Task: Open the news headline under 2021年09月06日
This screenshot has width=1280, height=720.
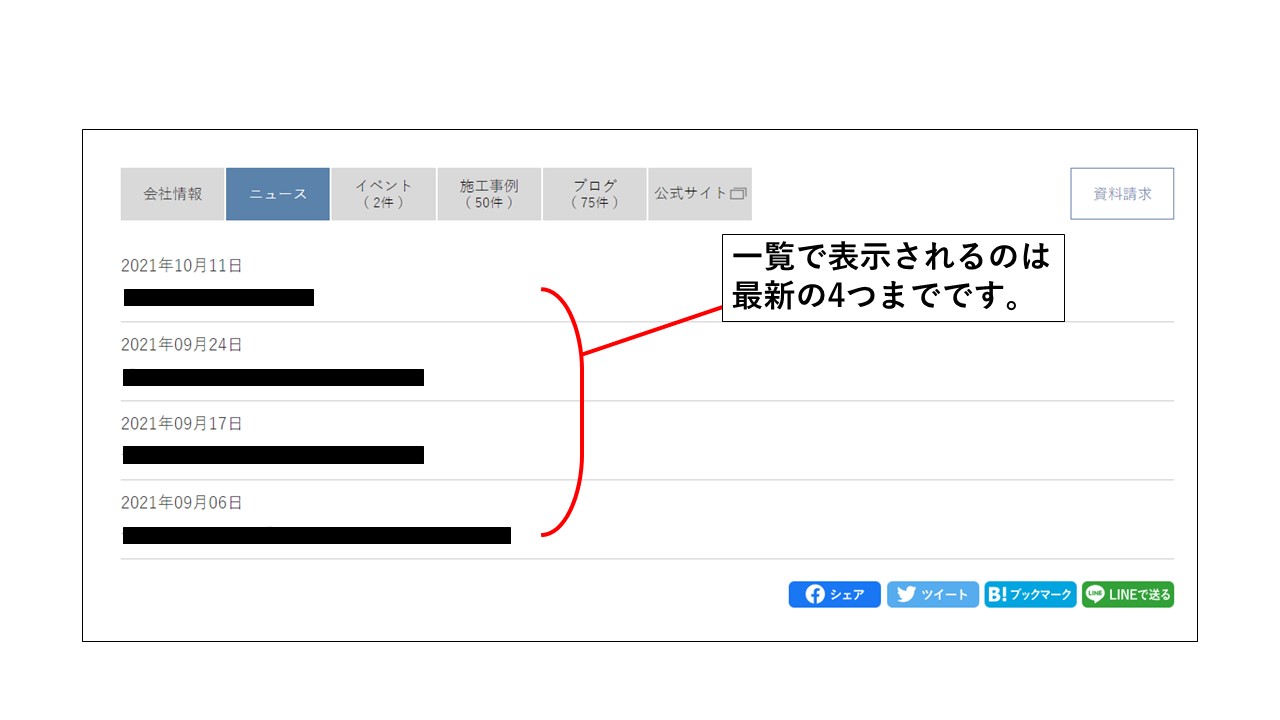Action: (316, 535)
